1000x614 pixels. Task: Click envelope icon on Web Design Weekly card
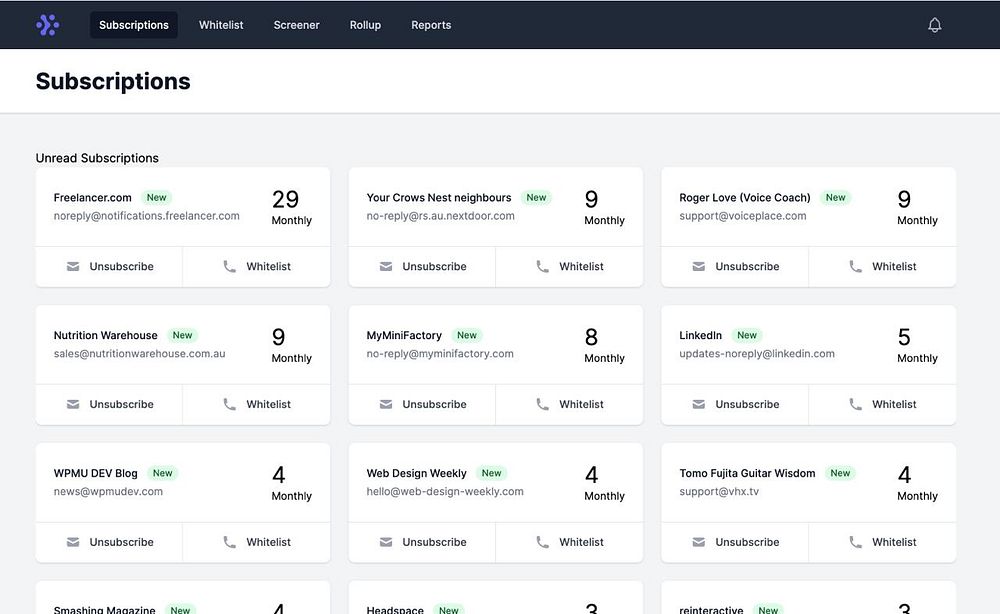(x=386, y=542)
